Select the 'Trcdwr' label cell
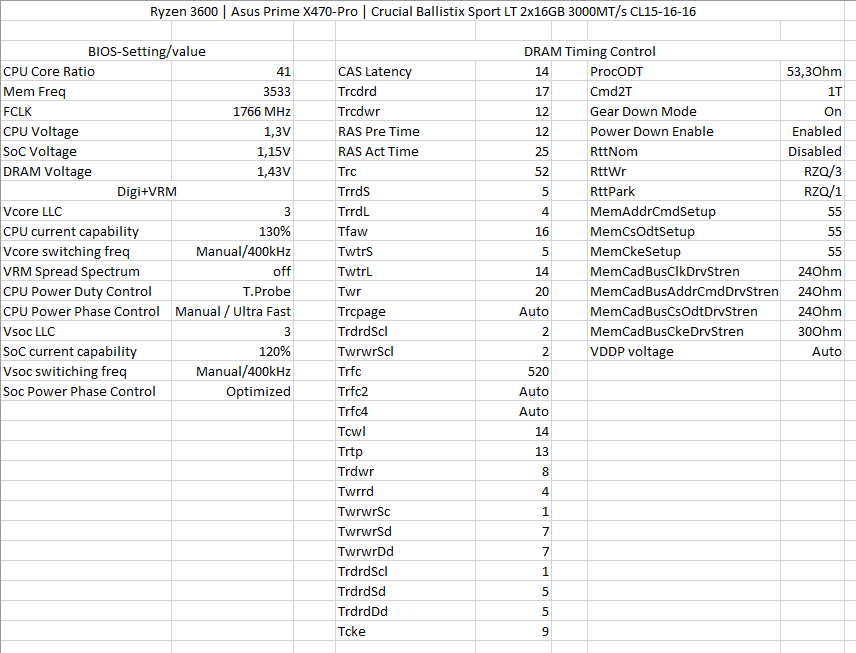This screenshot has height=653, width=856. tap(406, 111)
